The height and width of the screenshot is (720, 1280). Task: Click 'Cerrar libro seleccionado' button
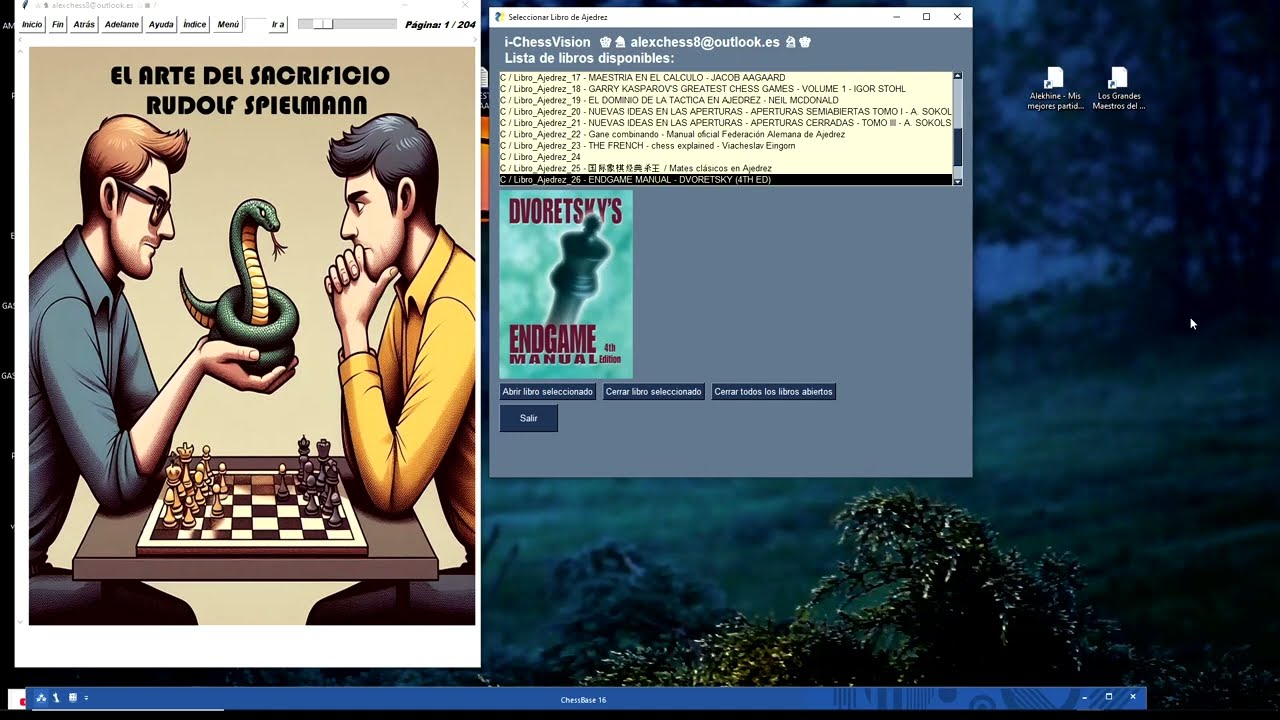click(653, 392)
